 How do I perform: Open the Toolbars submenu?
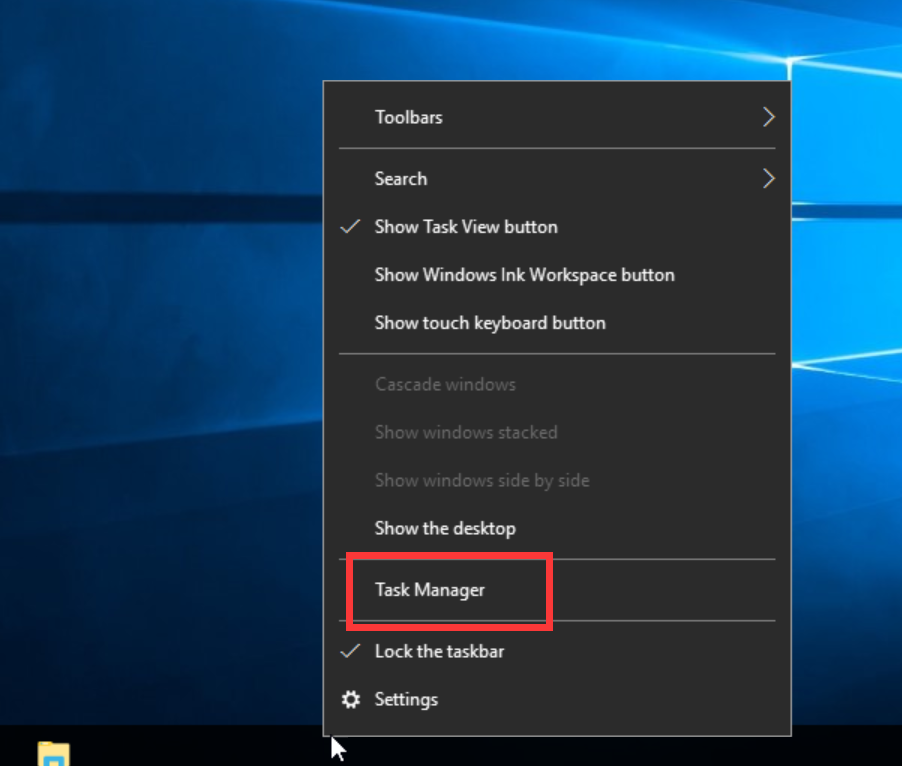[x=557, y=117]
